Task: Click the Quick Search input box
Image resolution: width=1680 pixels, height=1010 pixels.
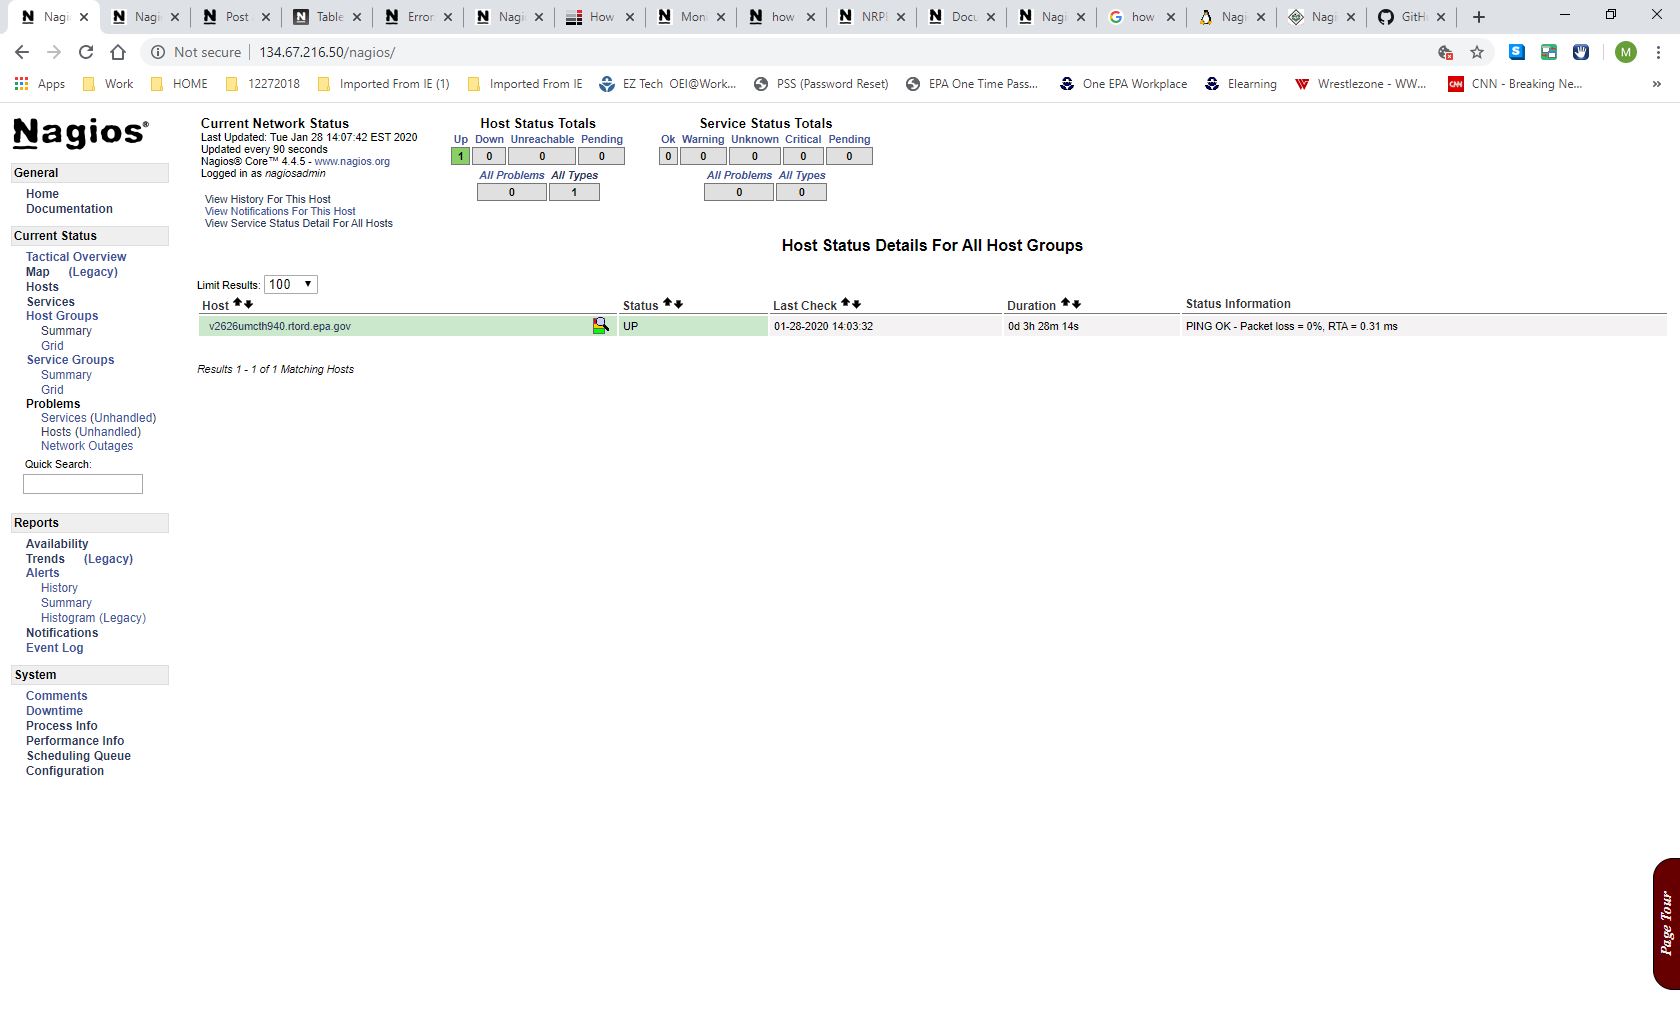Action: (83, 484)
